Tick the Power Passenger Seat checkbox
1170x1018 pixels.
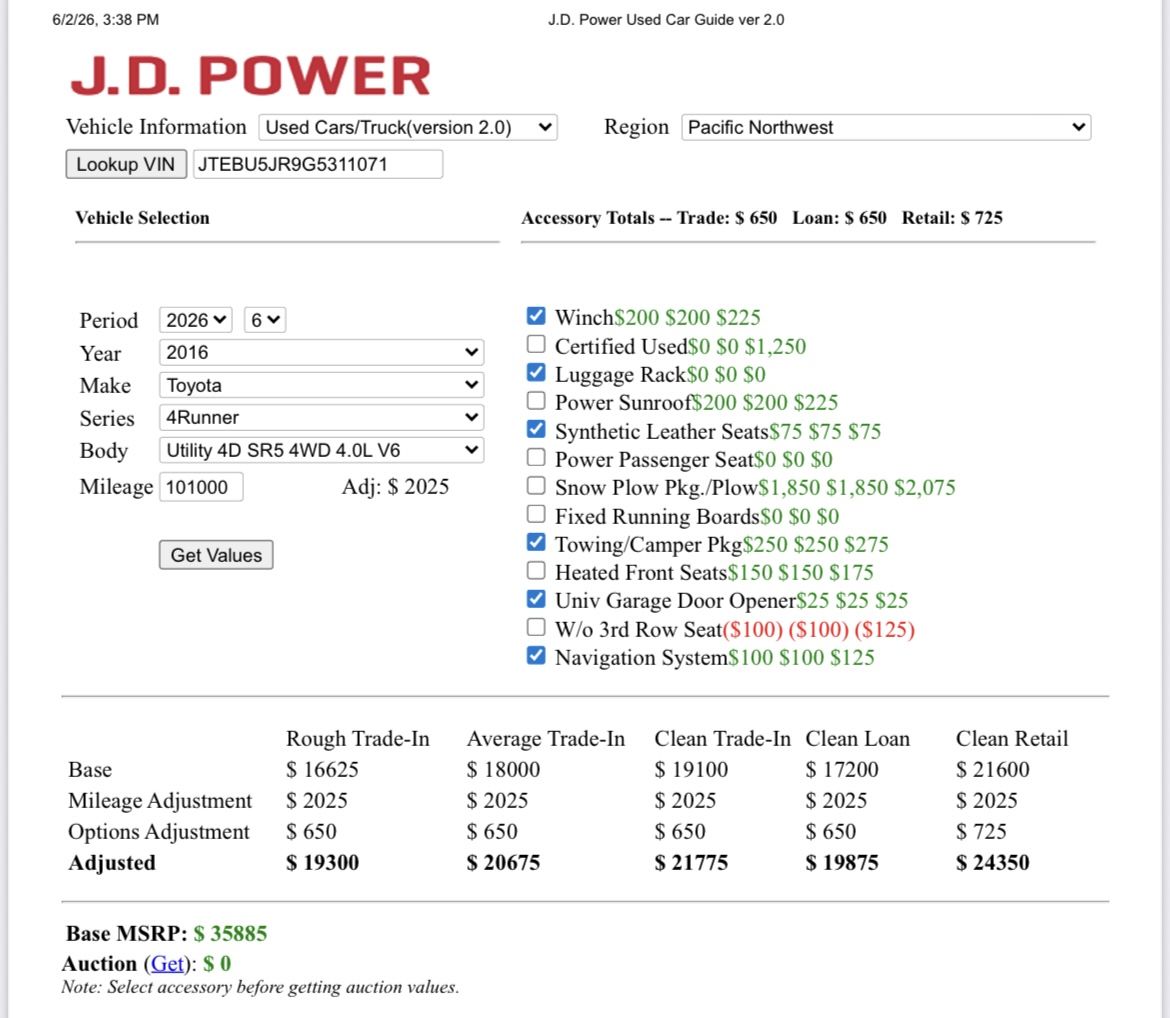(536, 458)
